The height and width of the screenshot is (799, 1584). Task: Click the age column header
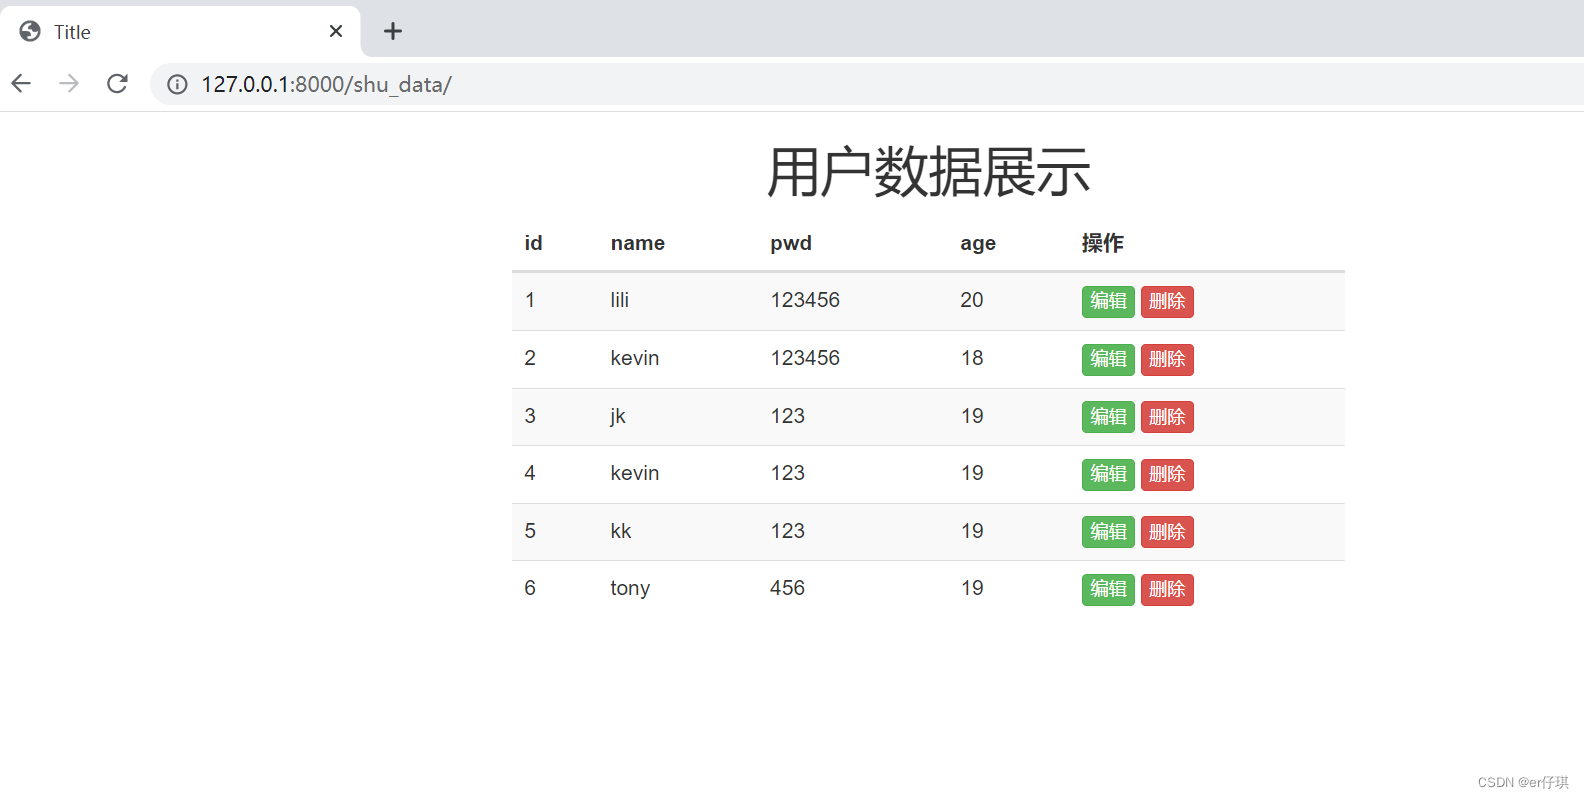(978, 243)
